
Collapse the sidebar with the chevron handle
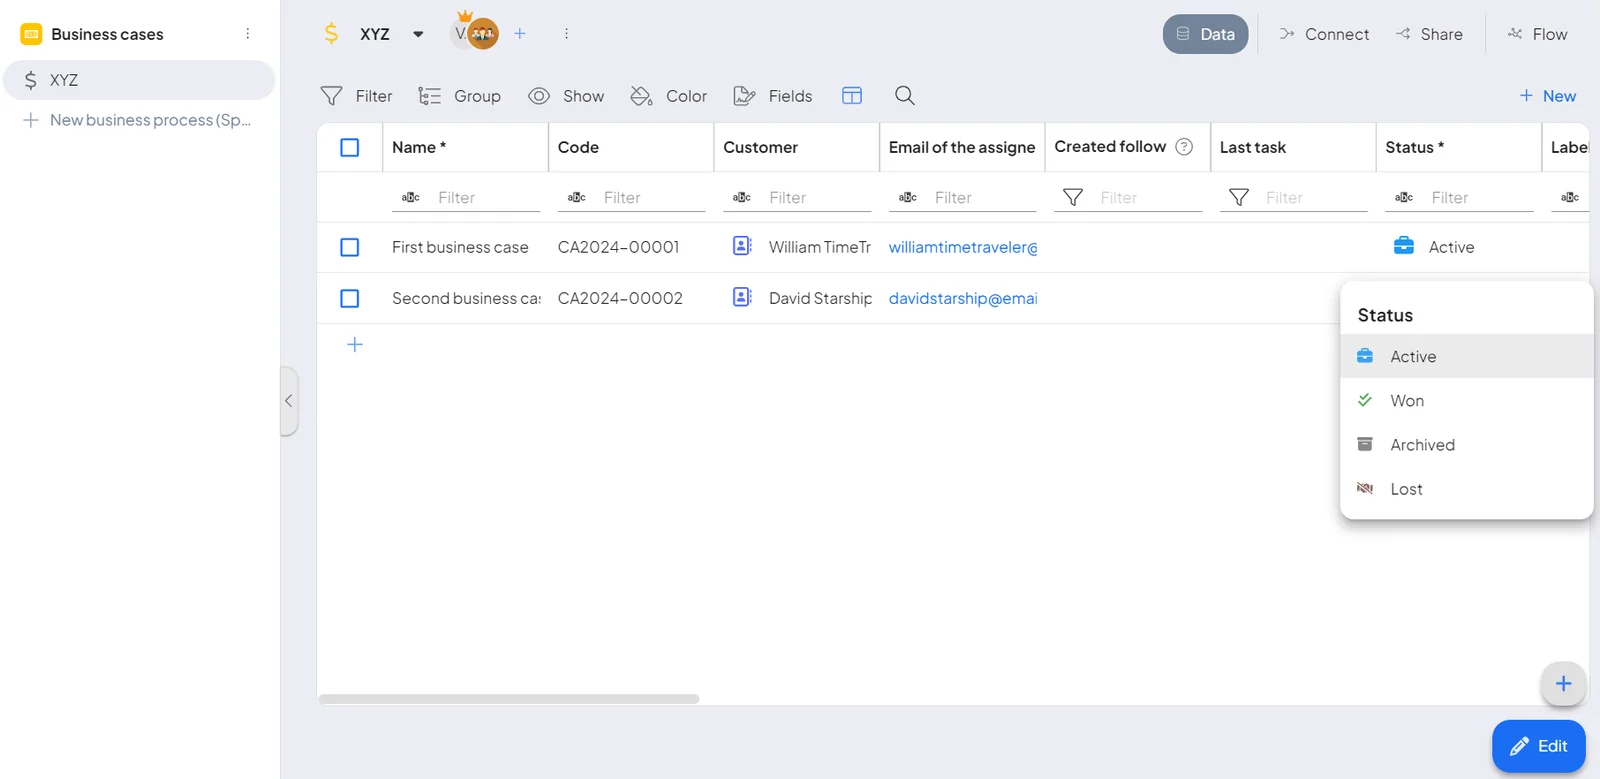289,401
